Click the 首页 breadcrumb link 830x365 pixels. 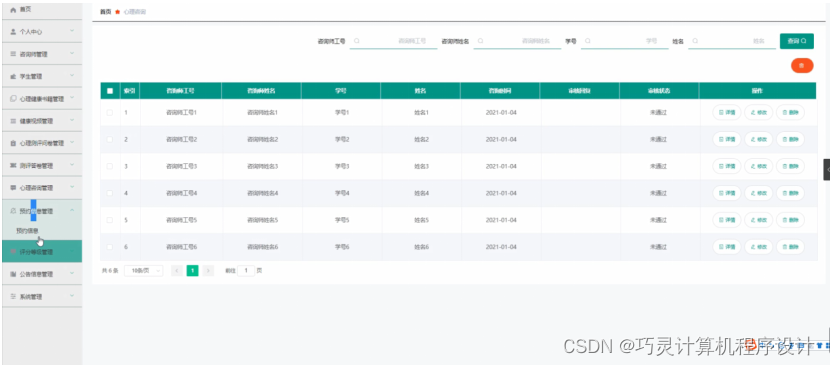(x=105, y=11)
